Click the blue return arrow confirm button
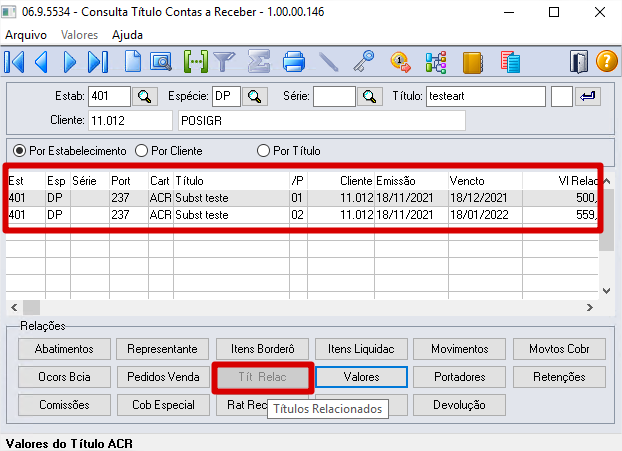Image resolution: width=622 pixels, height=451 pixels. pos(587,96)
